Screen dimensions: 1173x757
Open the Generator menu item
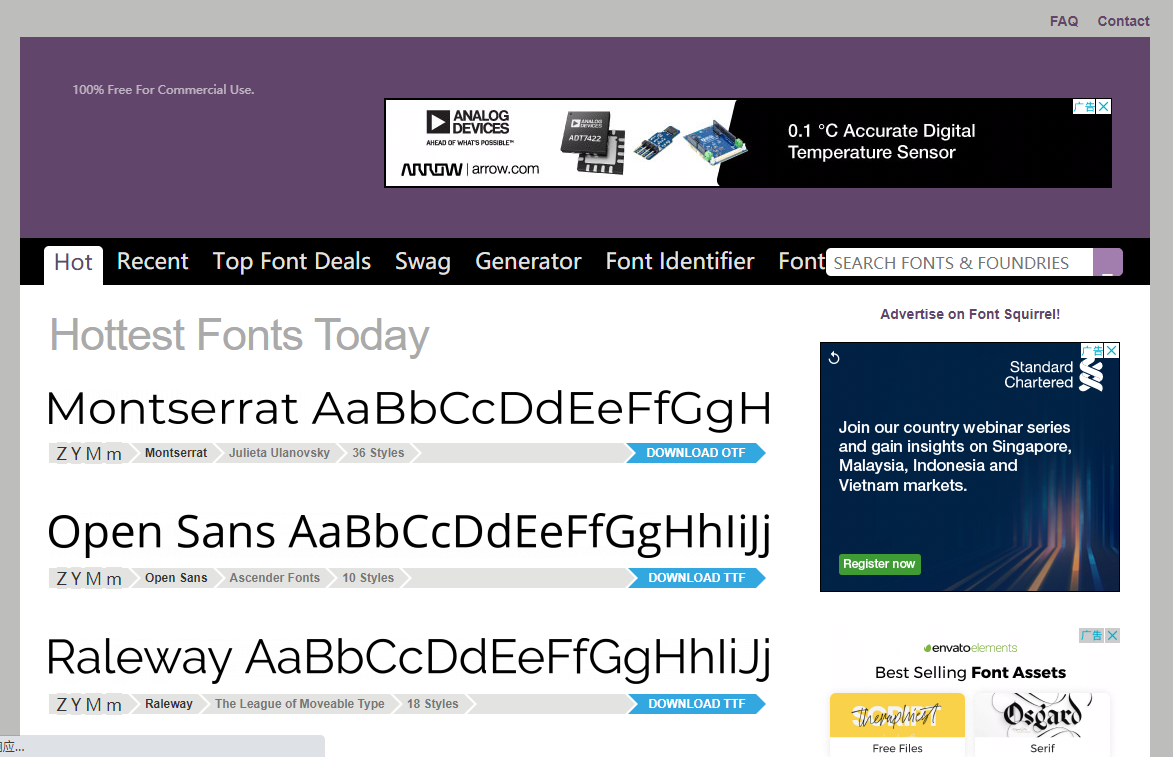tap(528, 261)
